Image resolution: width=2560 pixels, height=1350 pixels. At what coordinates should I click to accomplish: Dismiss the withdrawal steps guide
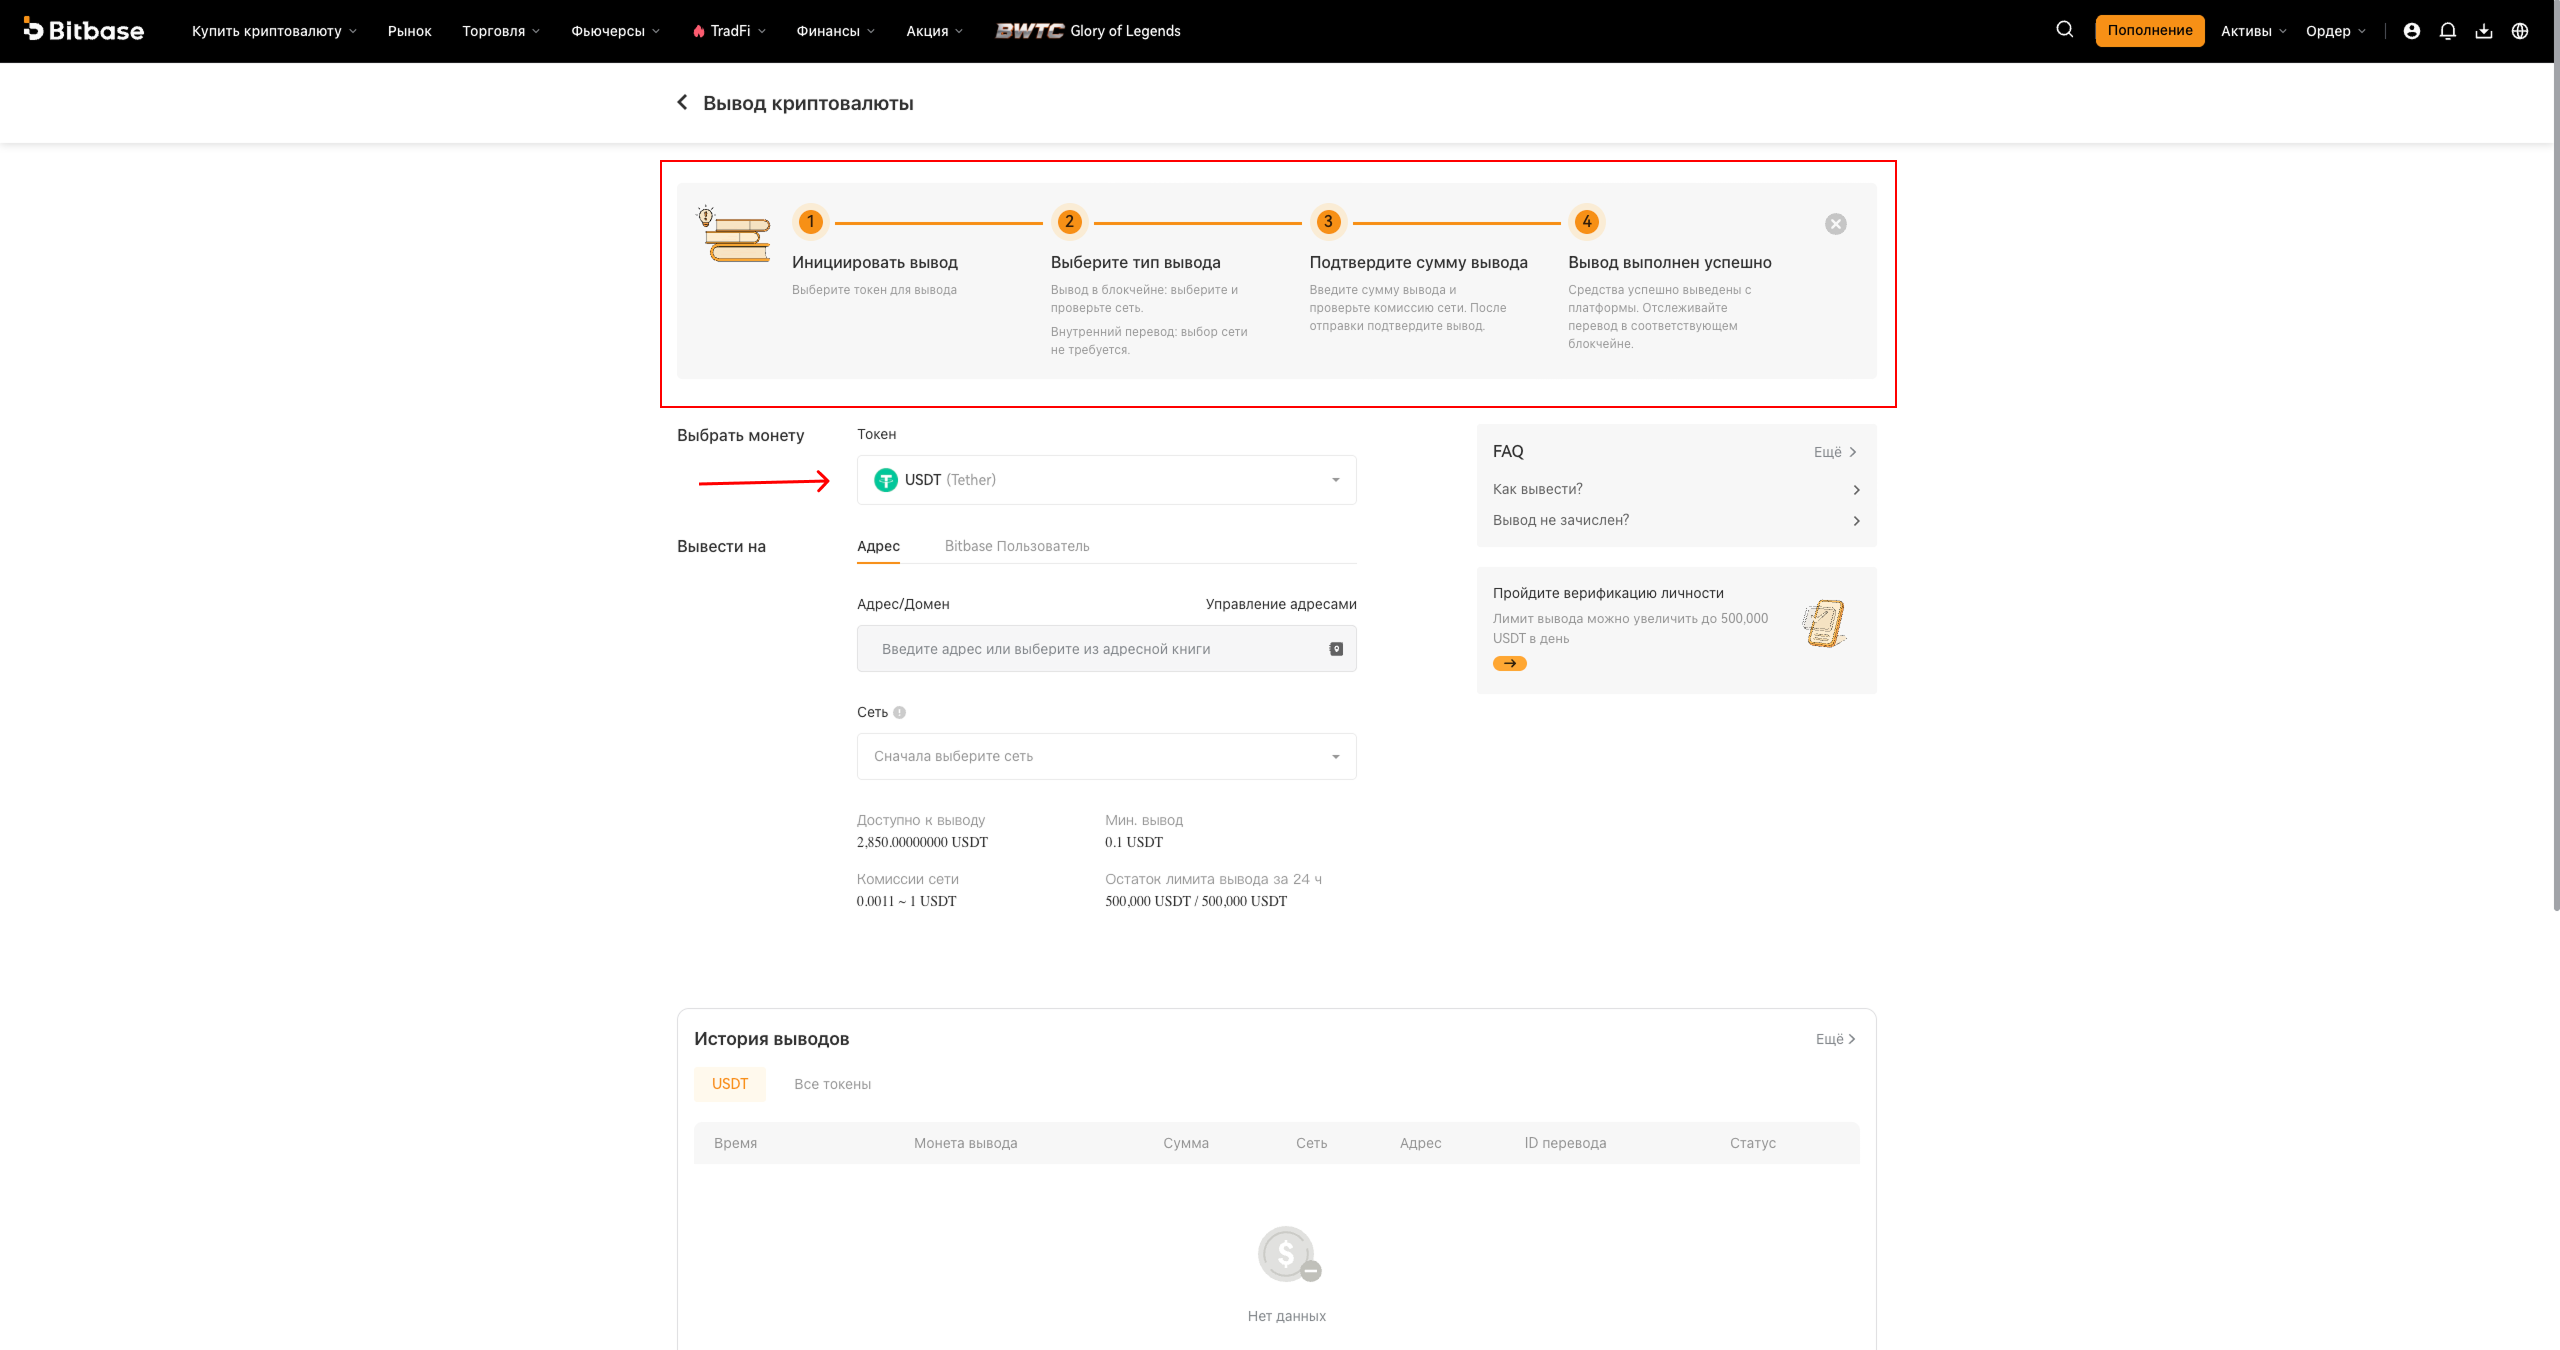[x=1835, y=224]
